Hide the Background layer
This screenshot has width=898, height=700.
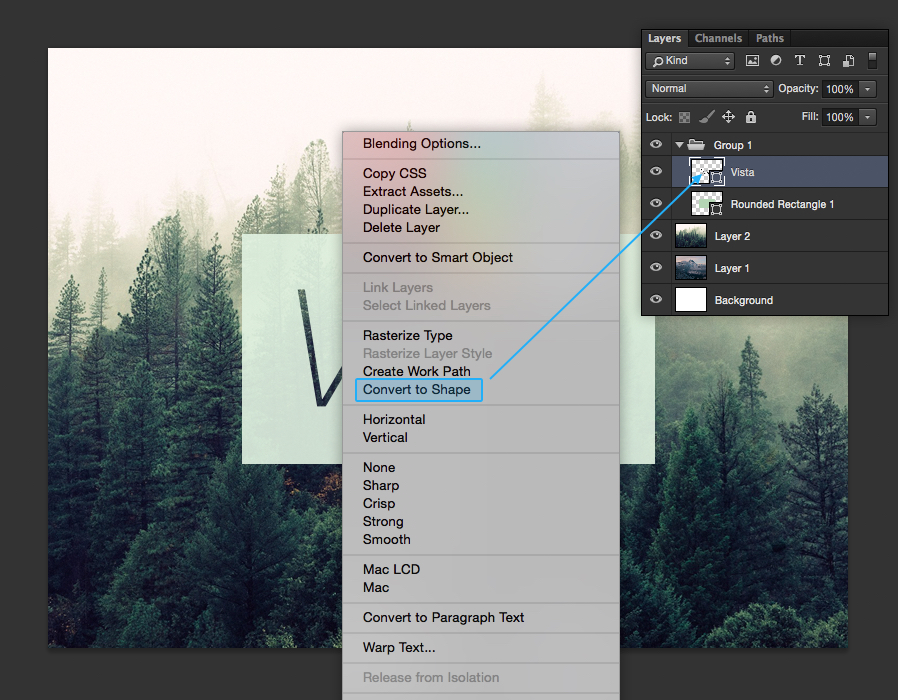click(656, 299)
